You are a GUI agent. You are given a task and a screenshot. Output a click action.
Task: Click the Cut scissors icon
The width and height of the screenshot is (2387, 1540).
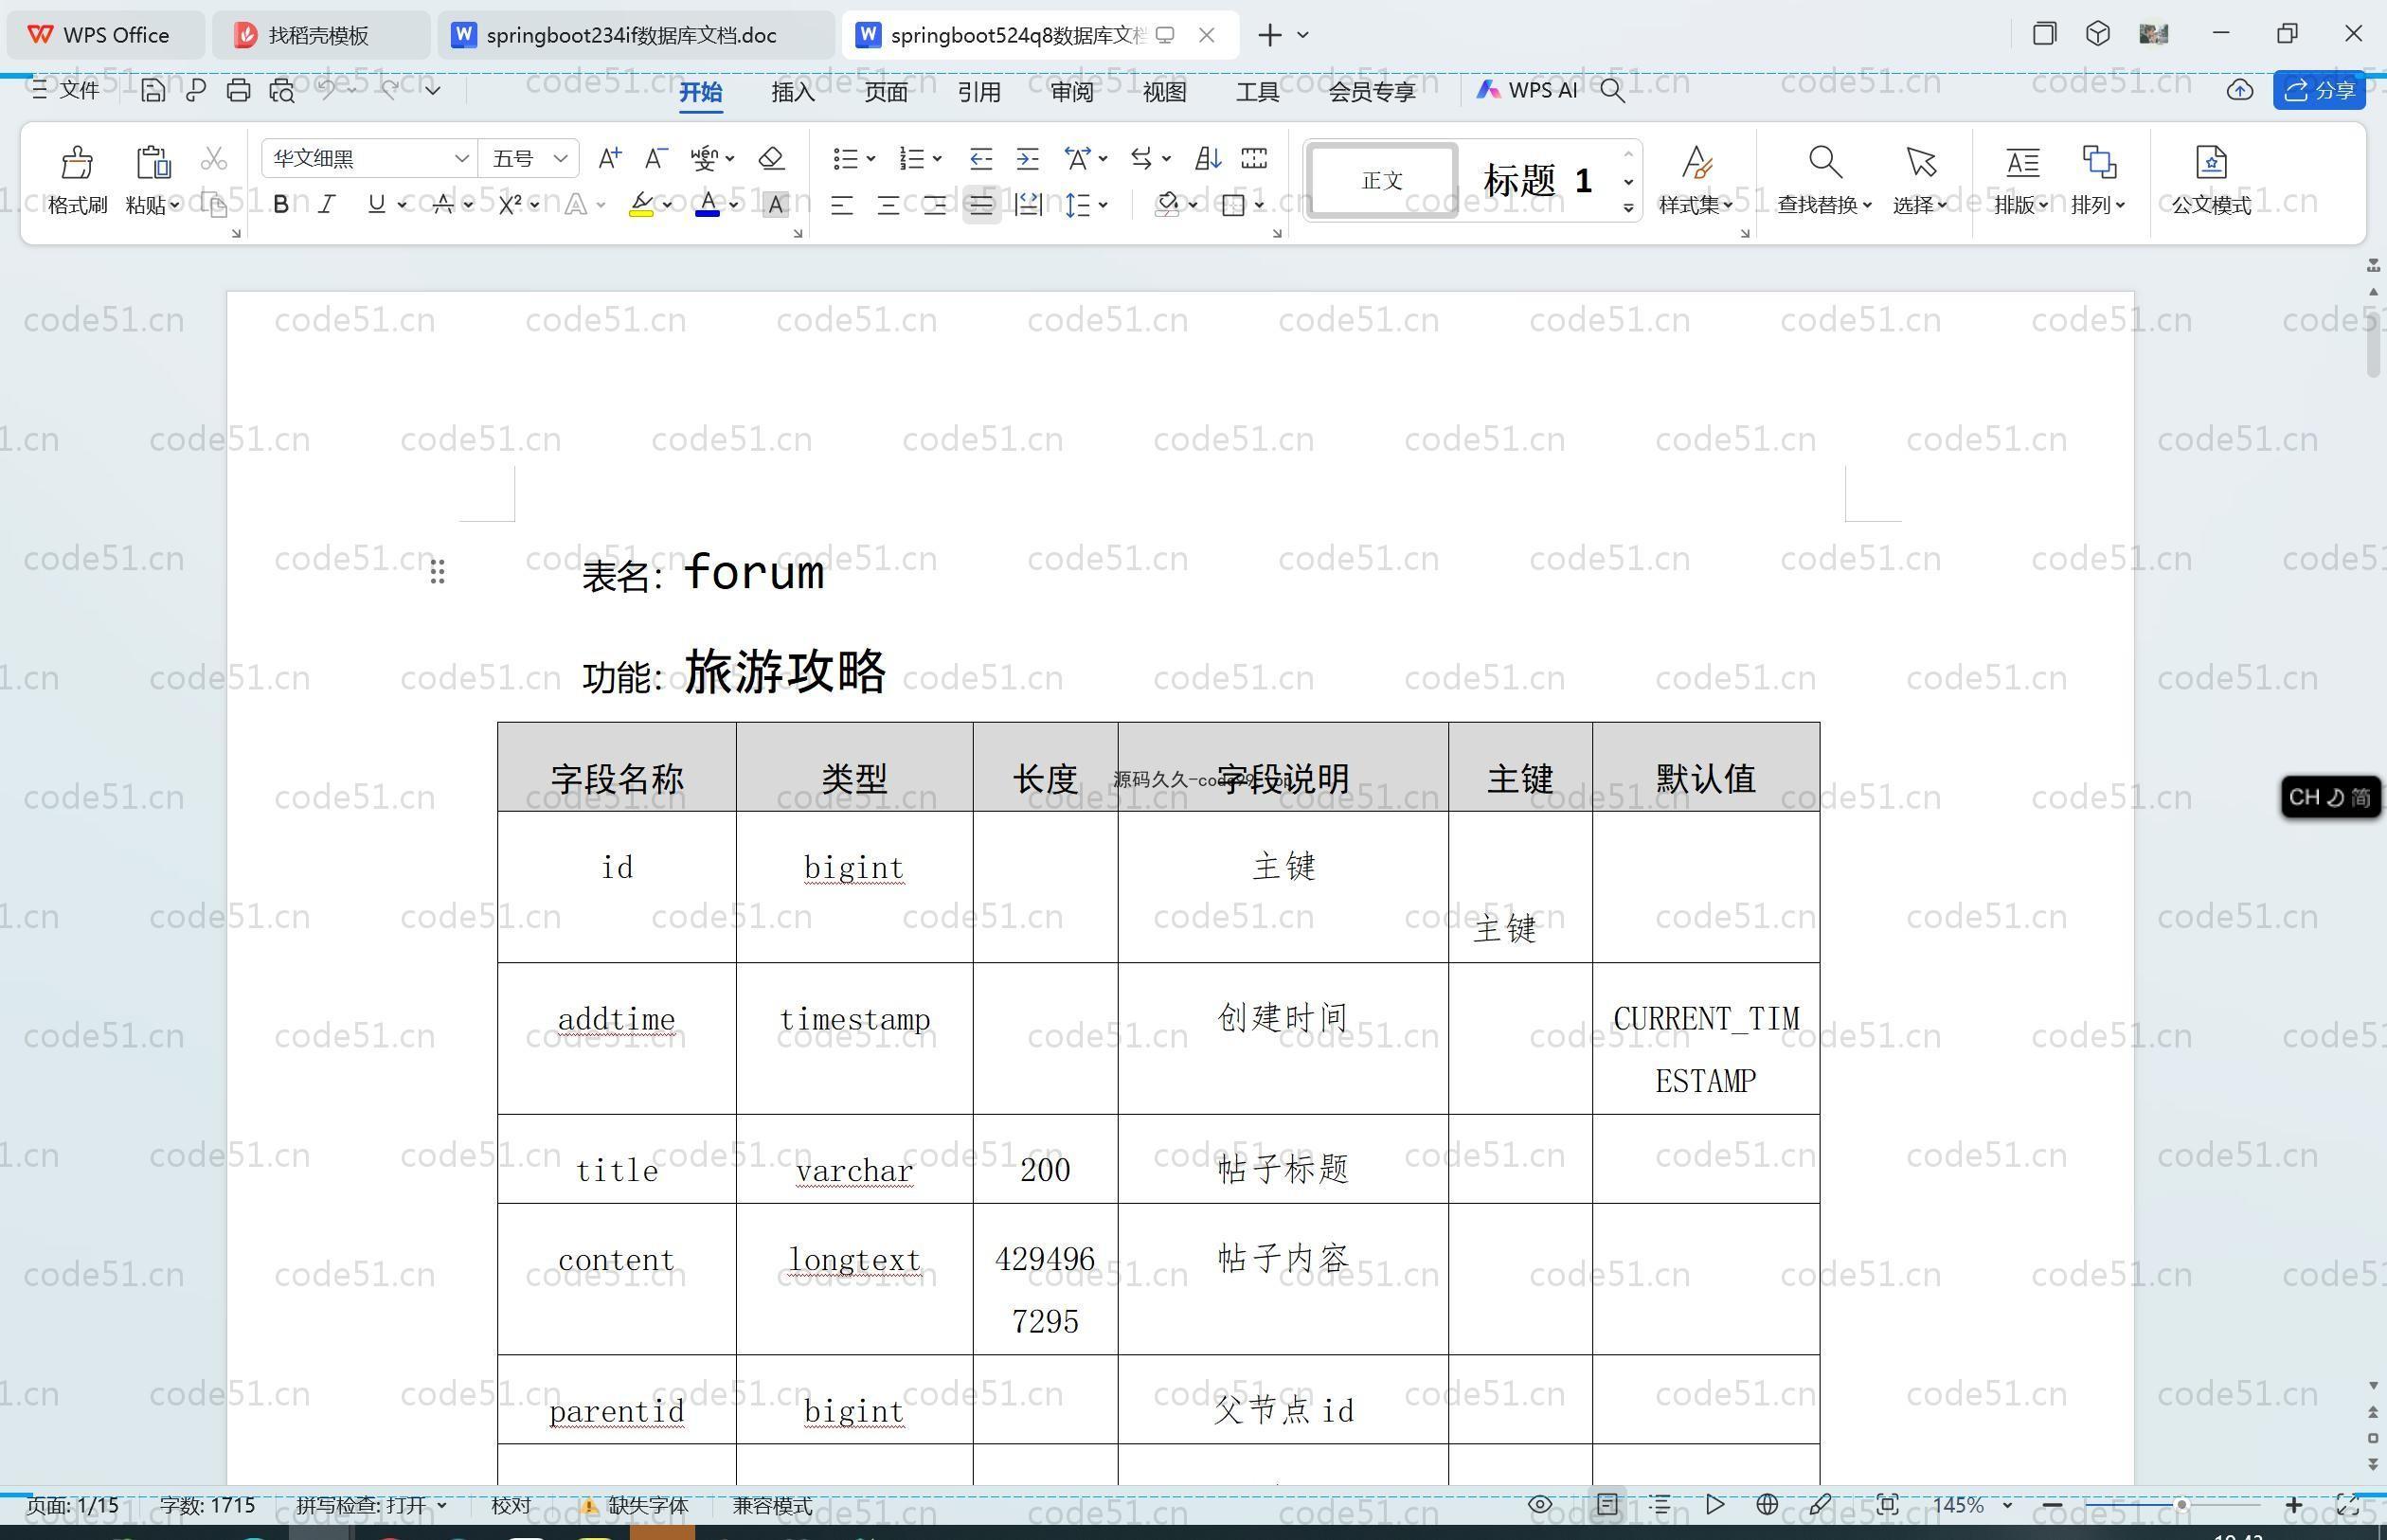click(213, 158)
